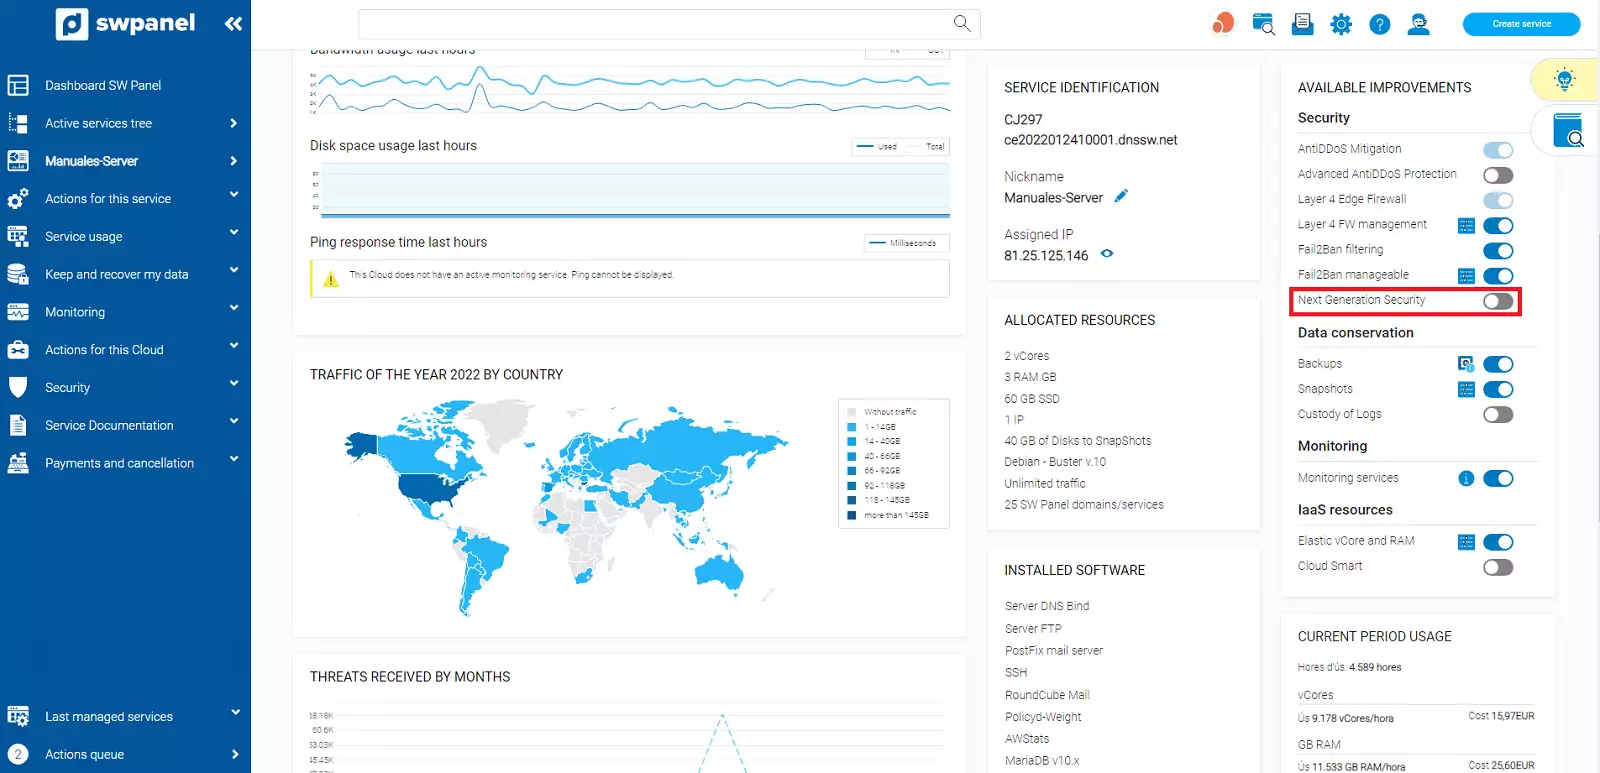Image resolution: width=1600 pixels, height=773 pixels.
Task: Click the light bulb suggestions icon
Action: (x=1564, y=80)
